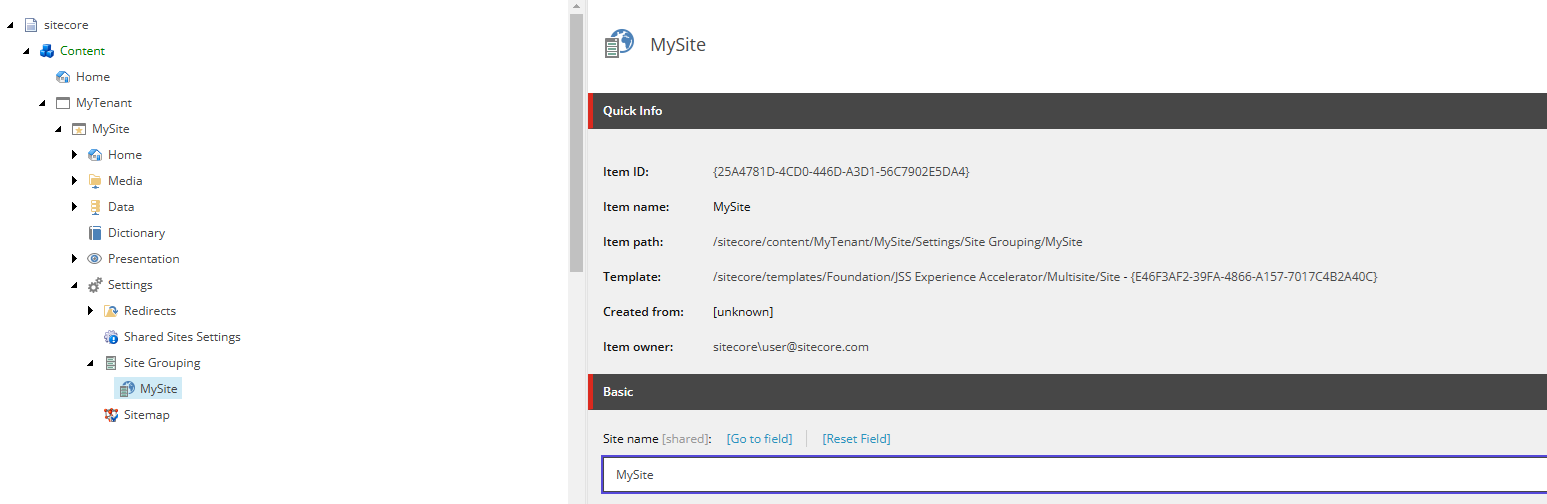Click the Home icon under MySite
This screenshot has width=1547, height=504.
click(x=95, y=154)
